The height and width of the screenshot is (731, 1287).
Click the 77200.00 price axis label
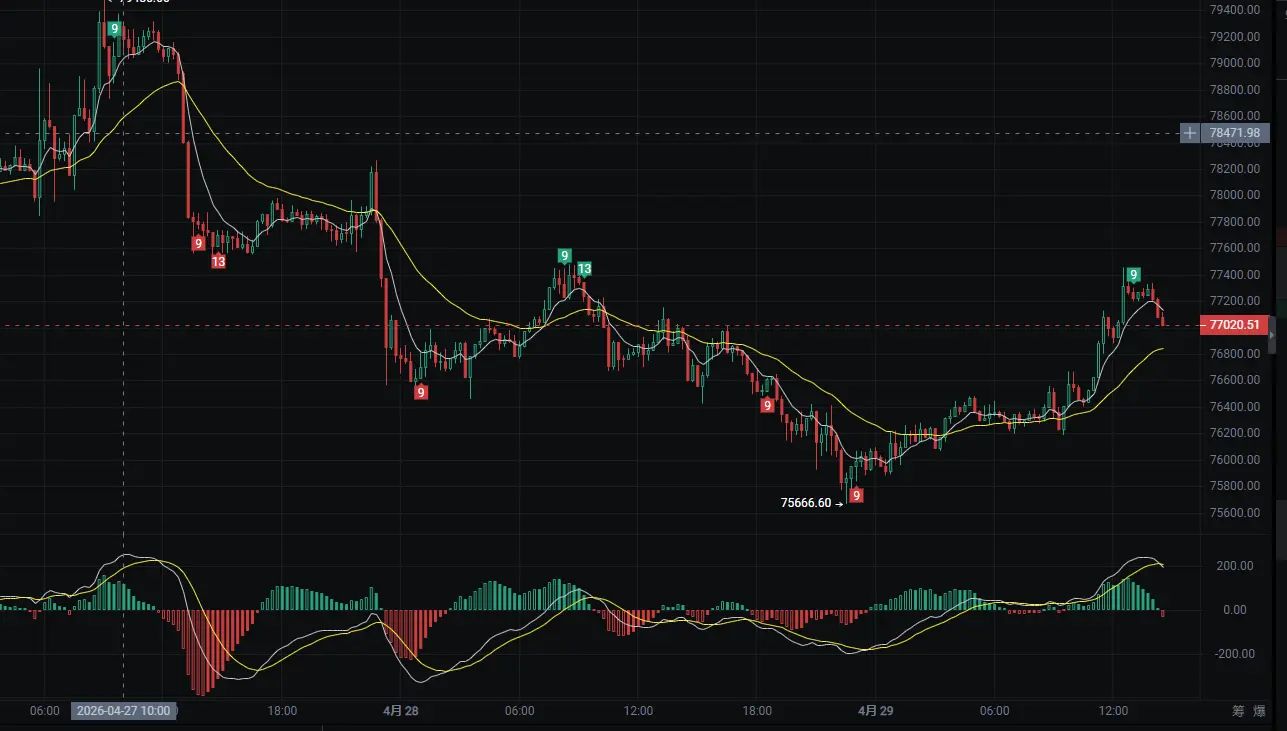(1233, 301)
